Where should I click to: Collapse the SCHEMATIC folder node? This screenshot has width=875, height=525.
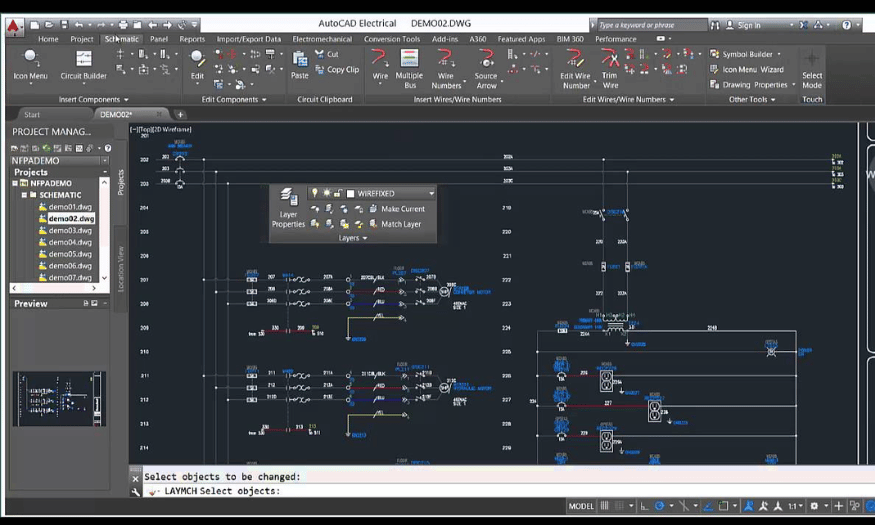24,195
